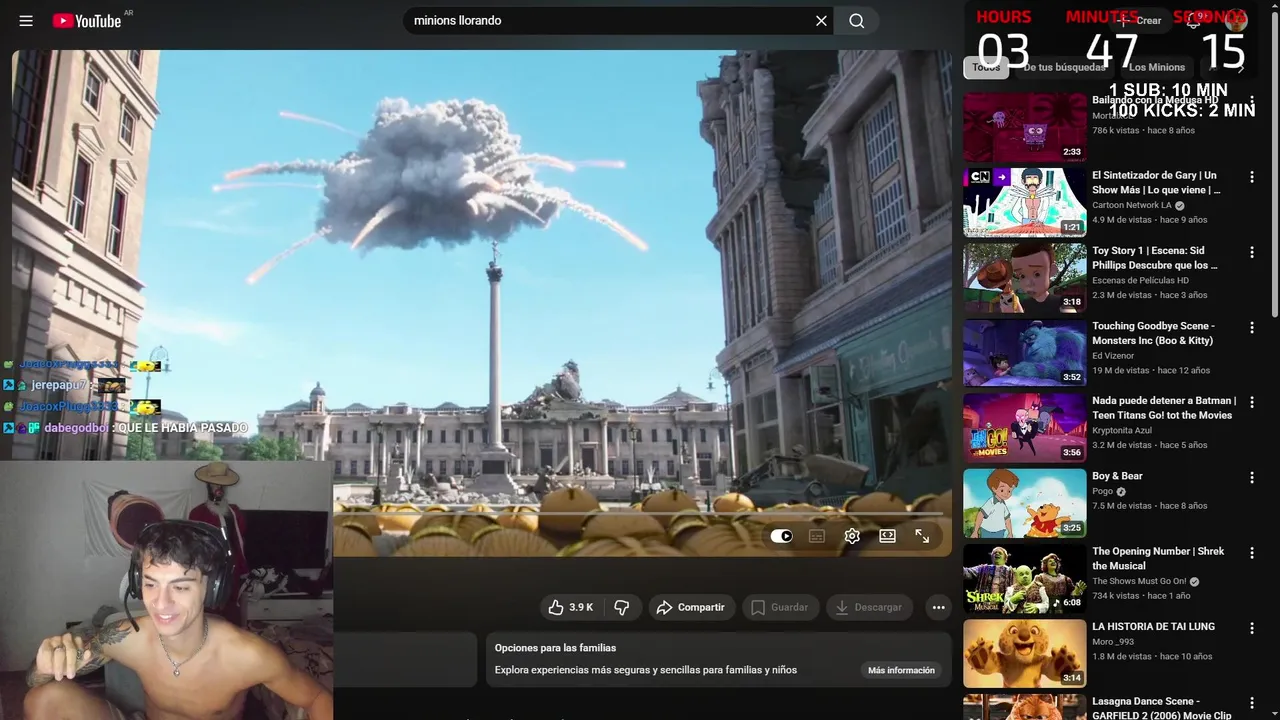Open subtitles captions button in player
Viewport: 1280px width, 720px height.
pos(817,536)
